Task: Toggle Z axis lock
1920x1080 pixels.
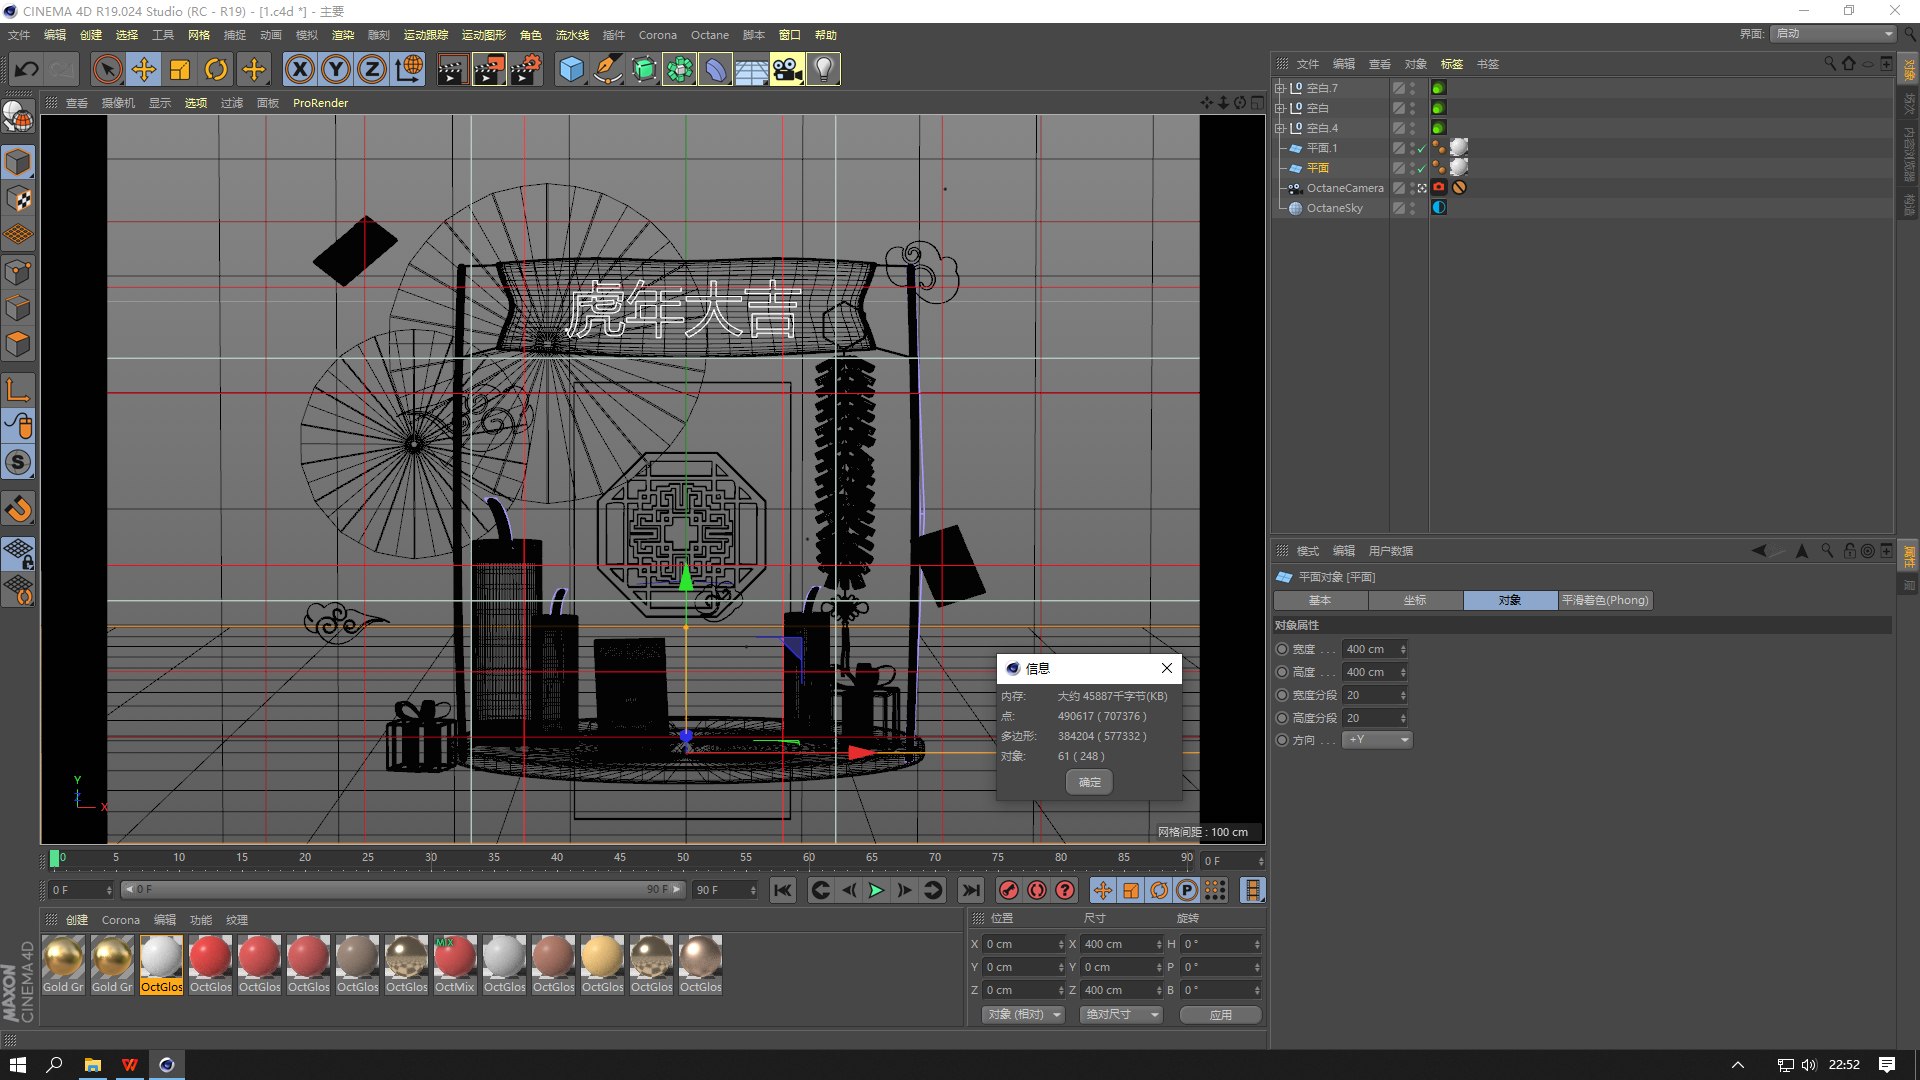Action: 372,69
